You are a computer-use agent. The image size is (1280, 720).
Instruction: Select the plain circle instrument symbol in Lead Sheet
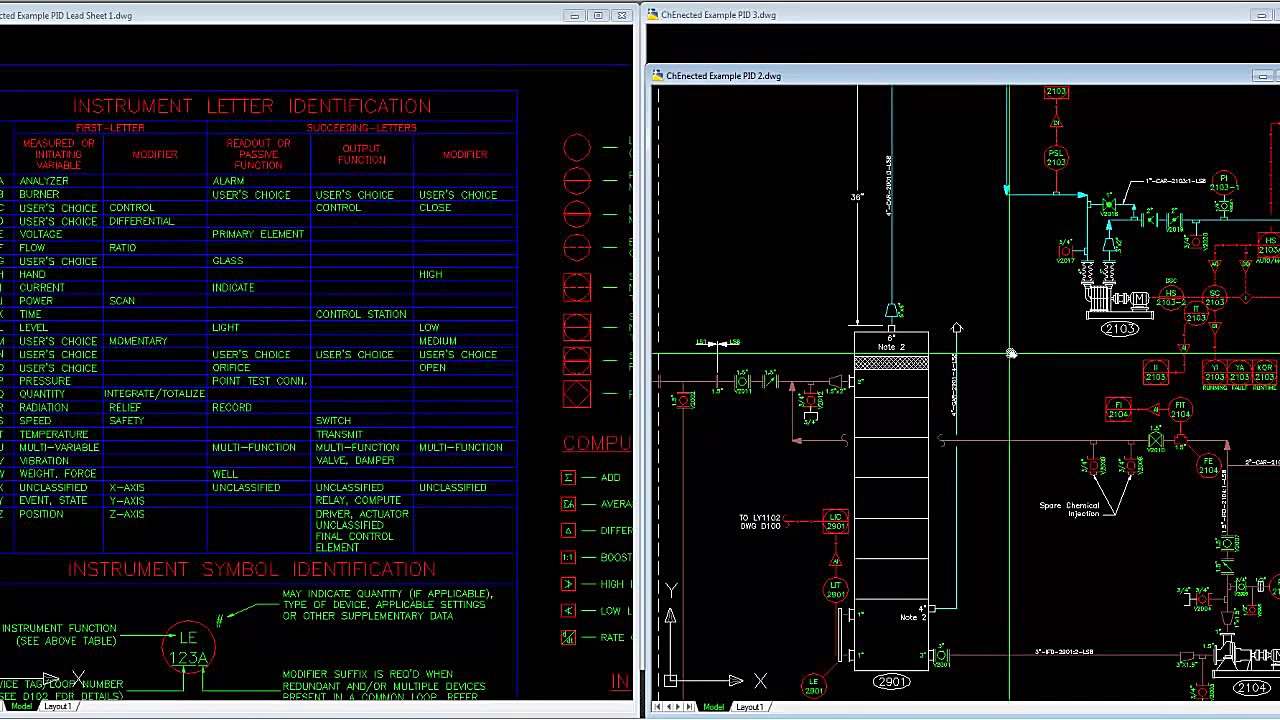click(x=577, y=148)
